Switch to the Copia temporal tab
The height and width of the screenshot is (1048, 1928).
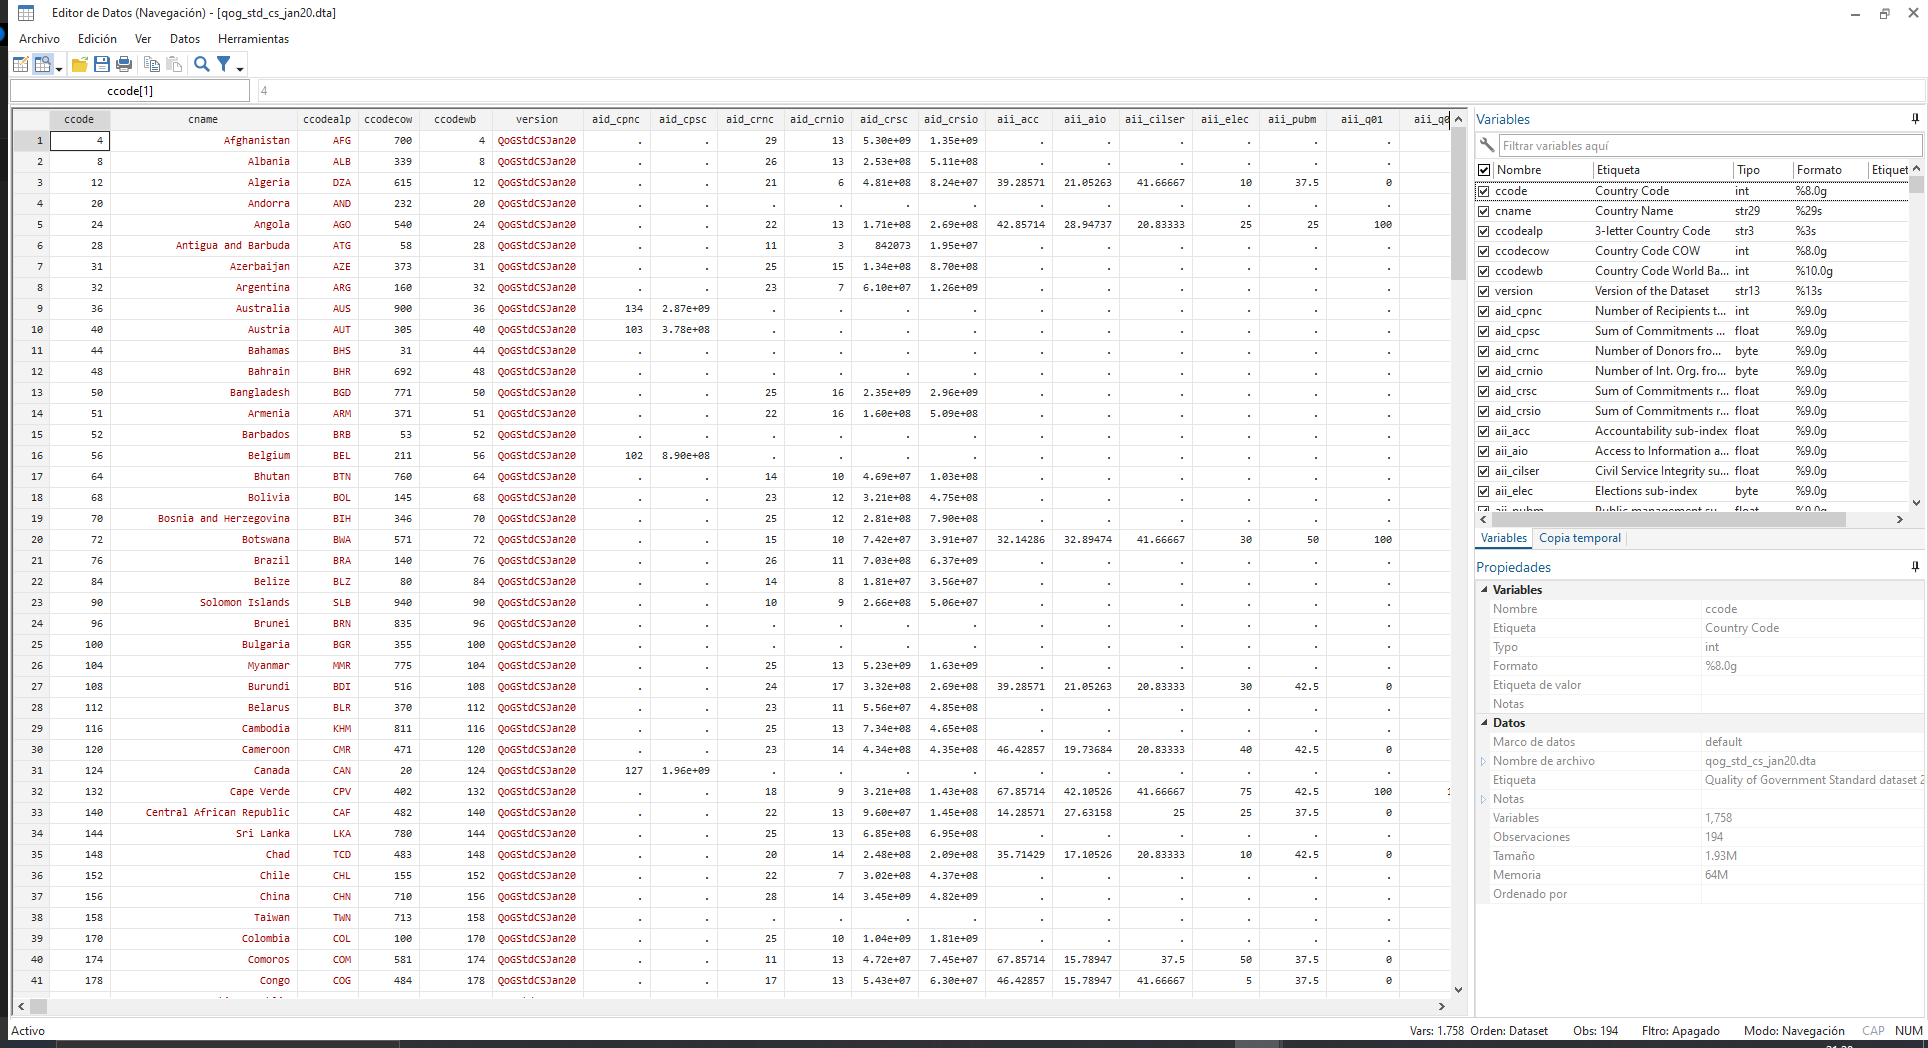click(1579, 538)
